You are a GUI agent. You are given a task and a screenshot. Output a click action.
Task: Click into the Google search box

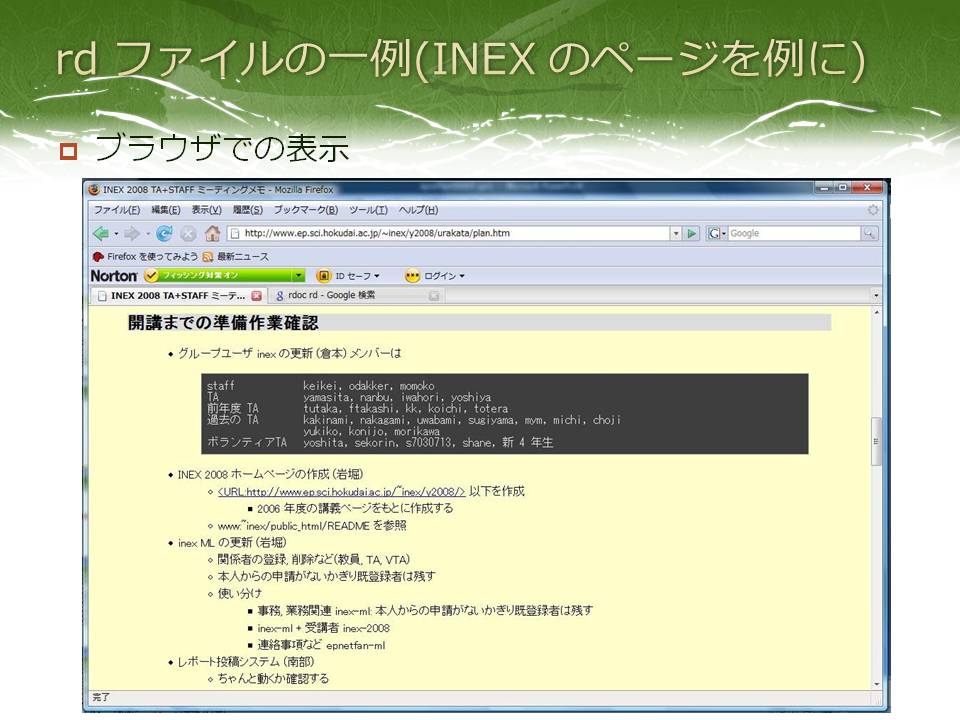[x=795, y=233]
